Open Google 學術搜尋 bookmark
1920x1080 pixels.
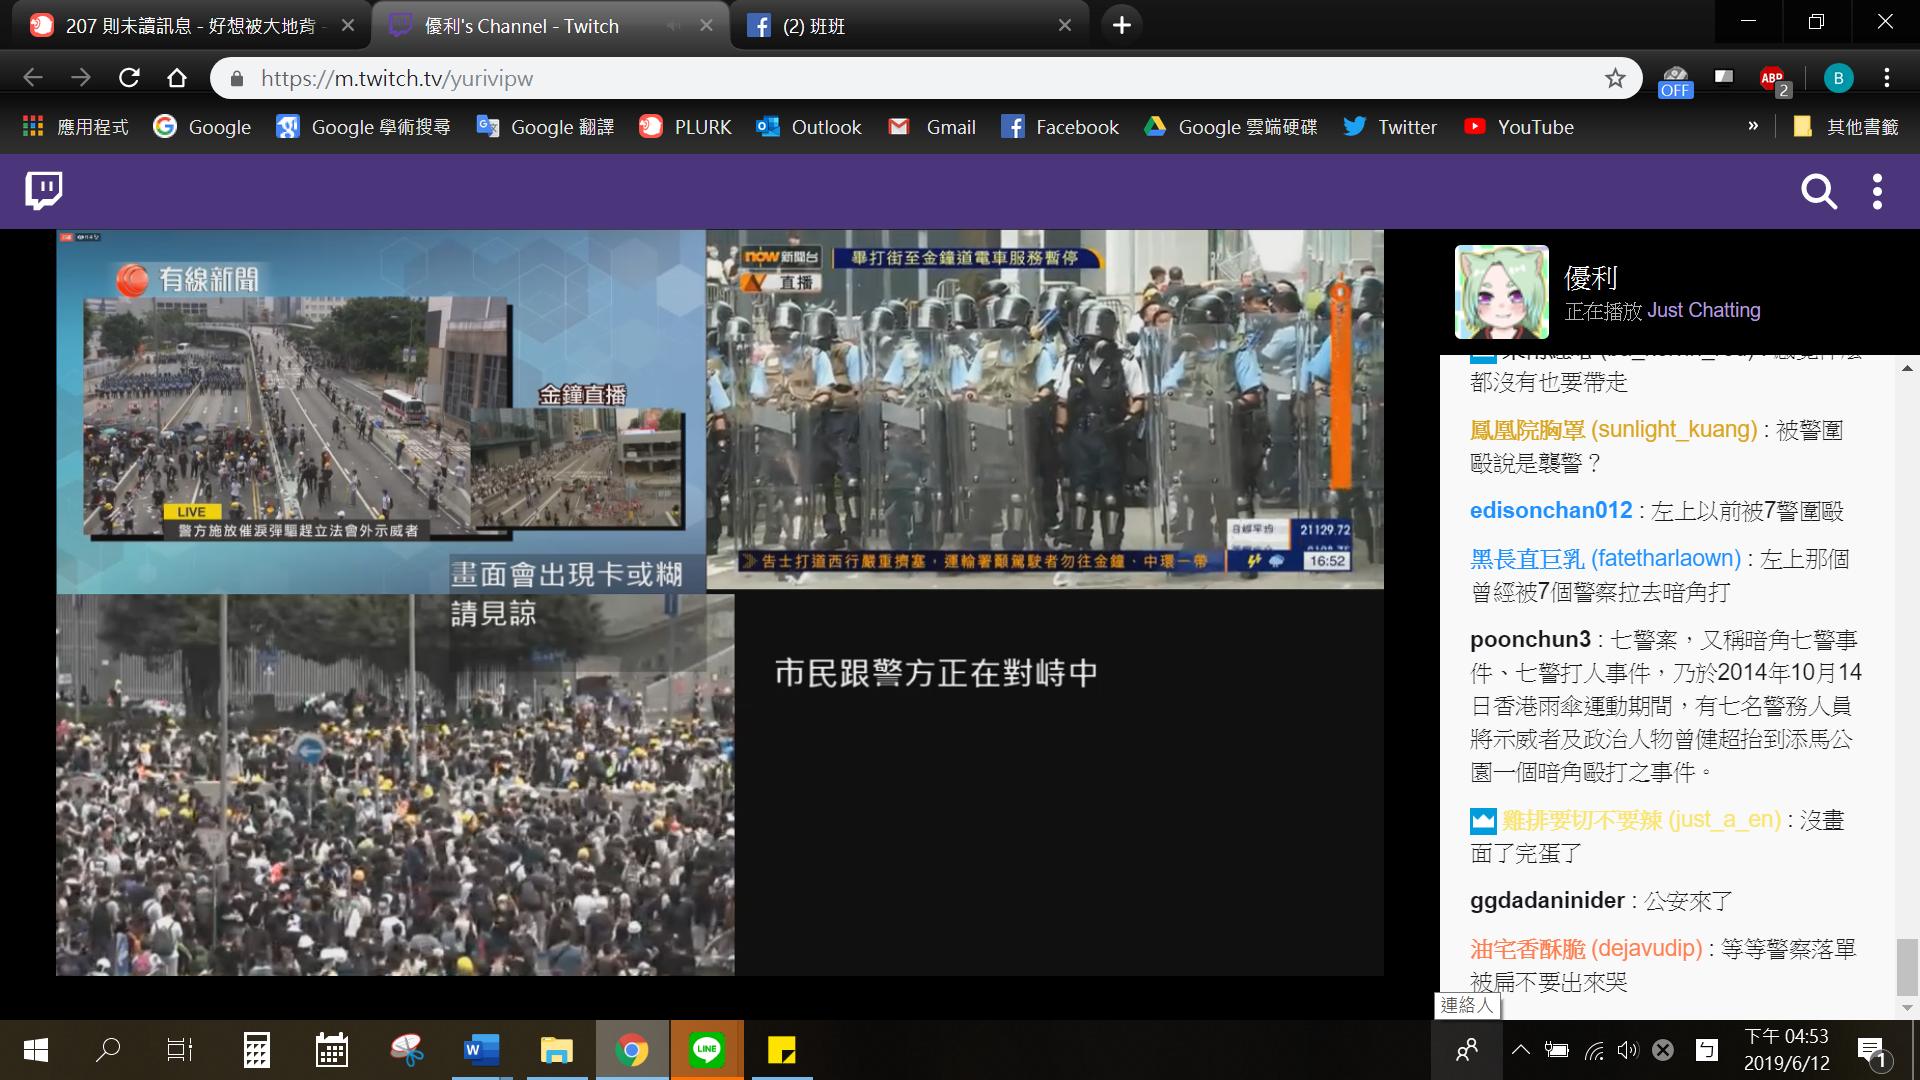[x=363, y=127]
